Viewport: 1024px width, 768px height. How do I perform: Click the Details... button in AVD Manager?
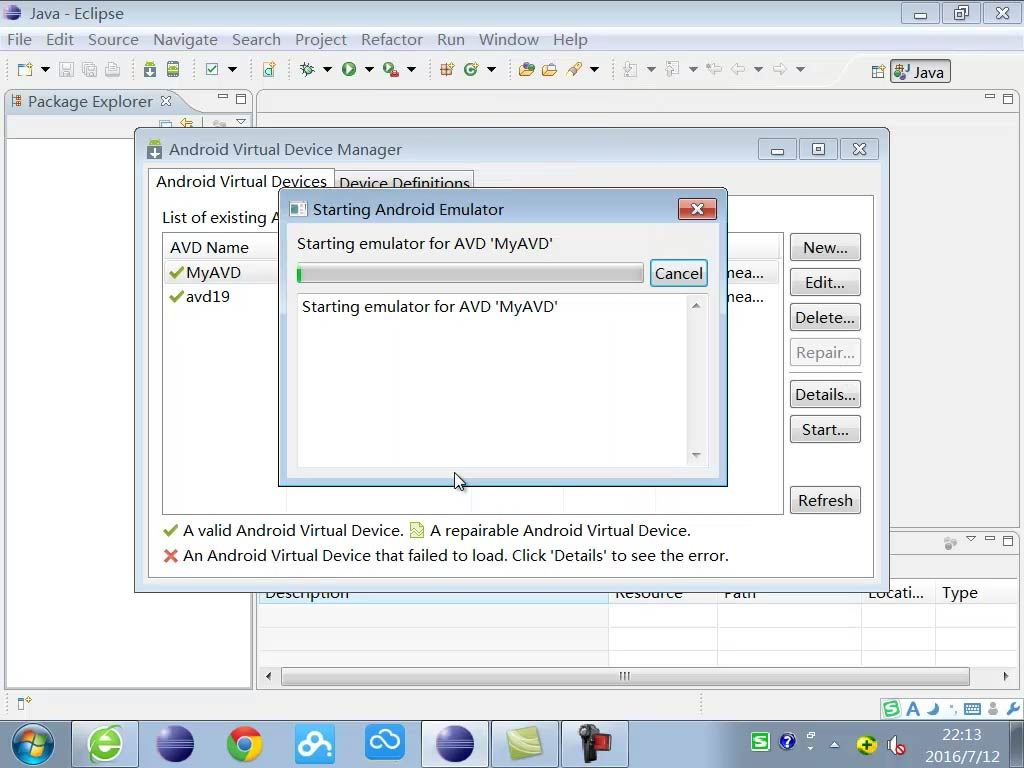tap(825, 394)
